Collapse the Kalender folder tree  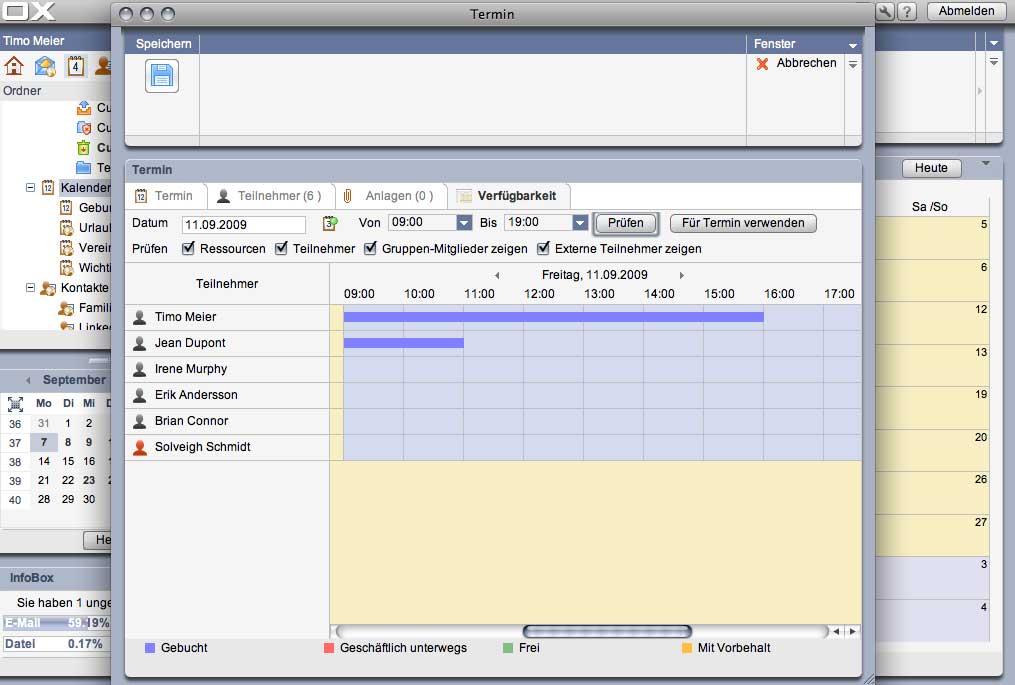point(31,187)
